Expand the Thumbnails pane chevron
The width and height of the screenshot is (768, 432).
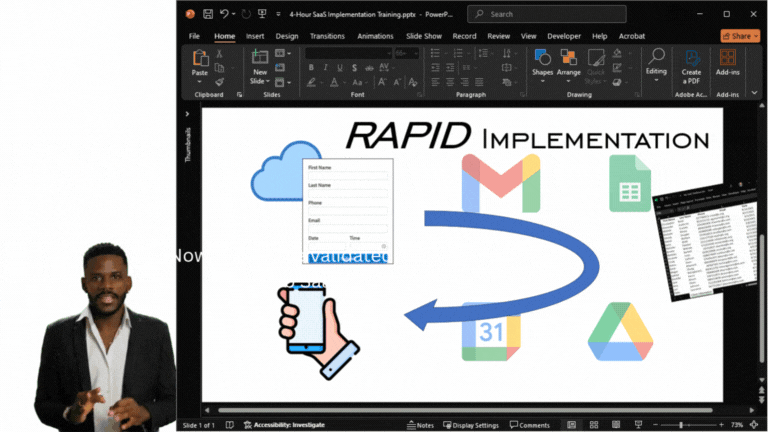coord(187,114)
